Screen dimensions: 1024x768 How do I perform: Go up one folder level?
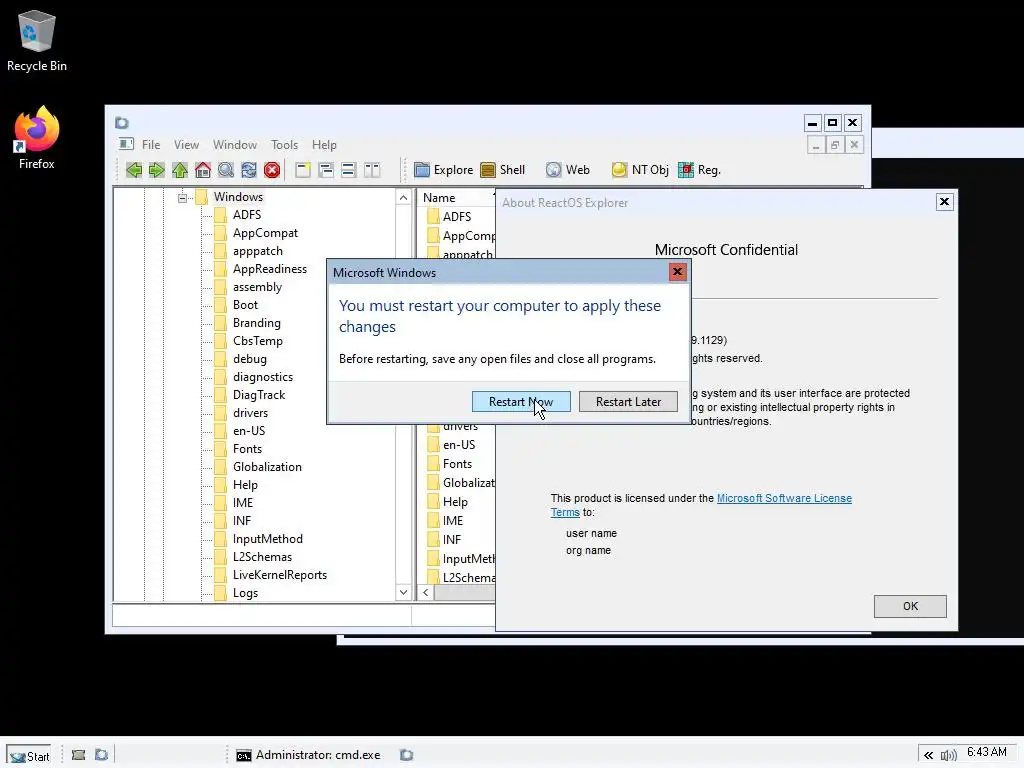180,170
